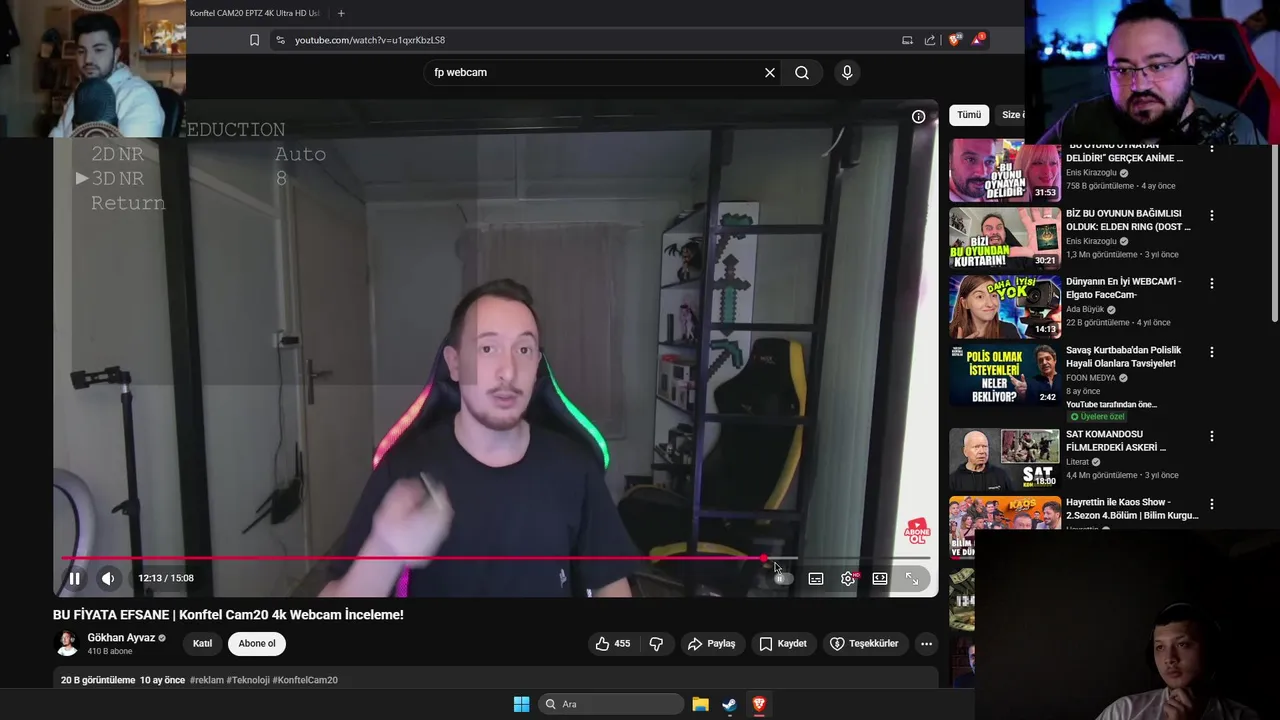Click the video title 'BU FİYATA EFSANE'

228,615
